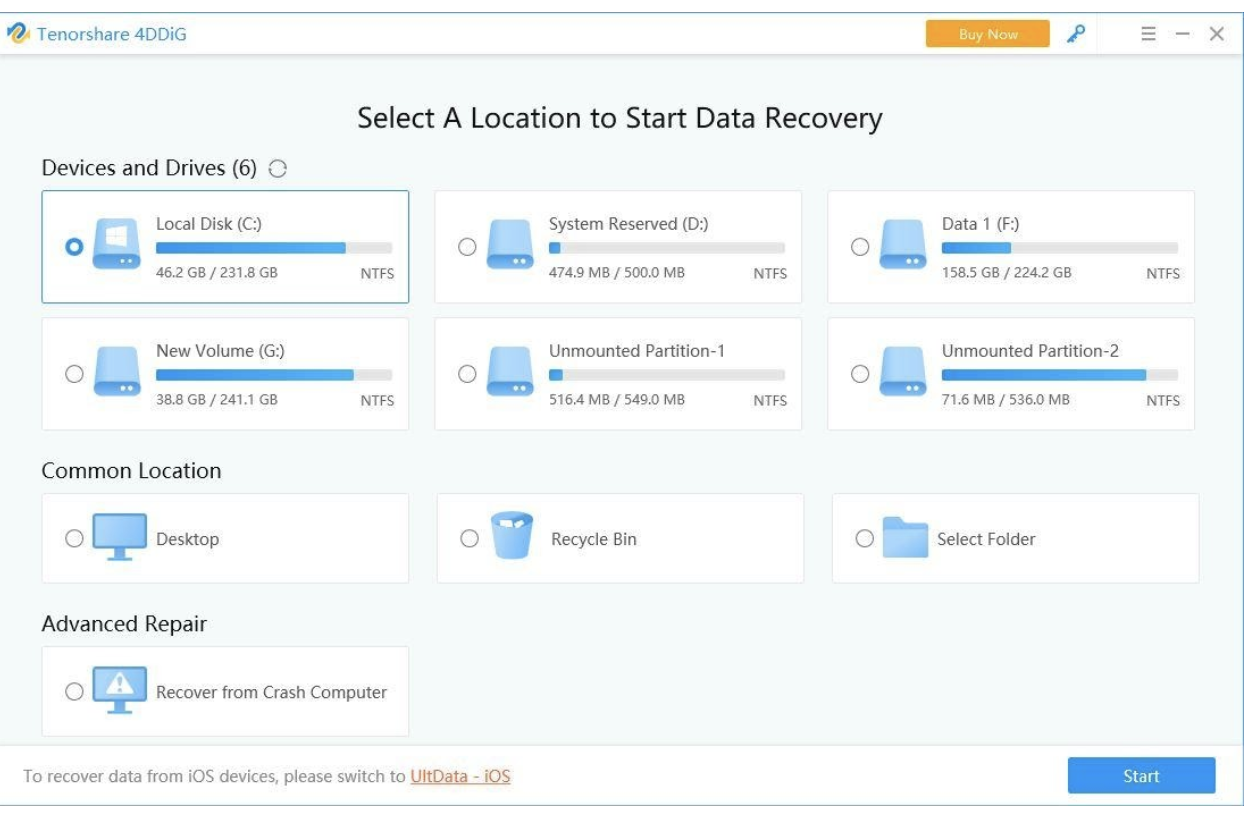Choose the Recover from Crash Computer radio button
This screenshot has width=1250, height=814.
click(73, 692)
